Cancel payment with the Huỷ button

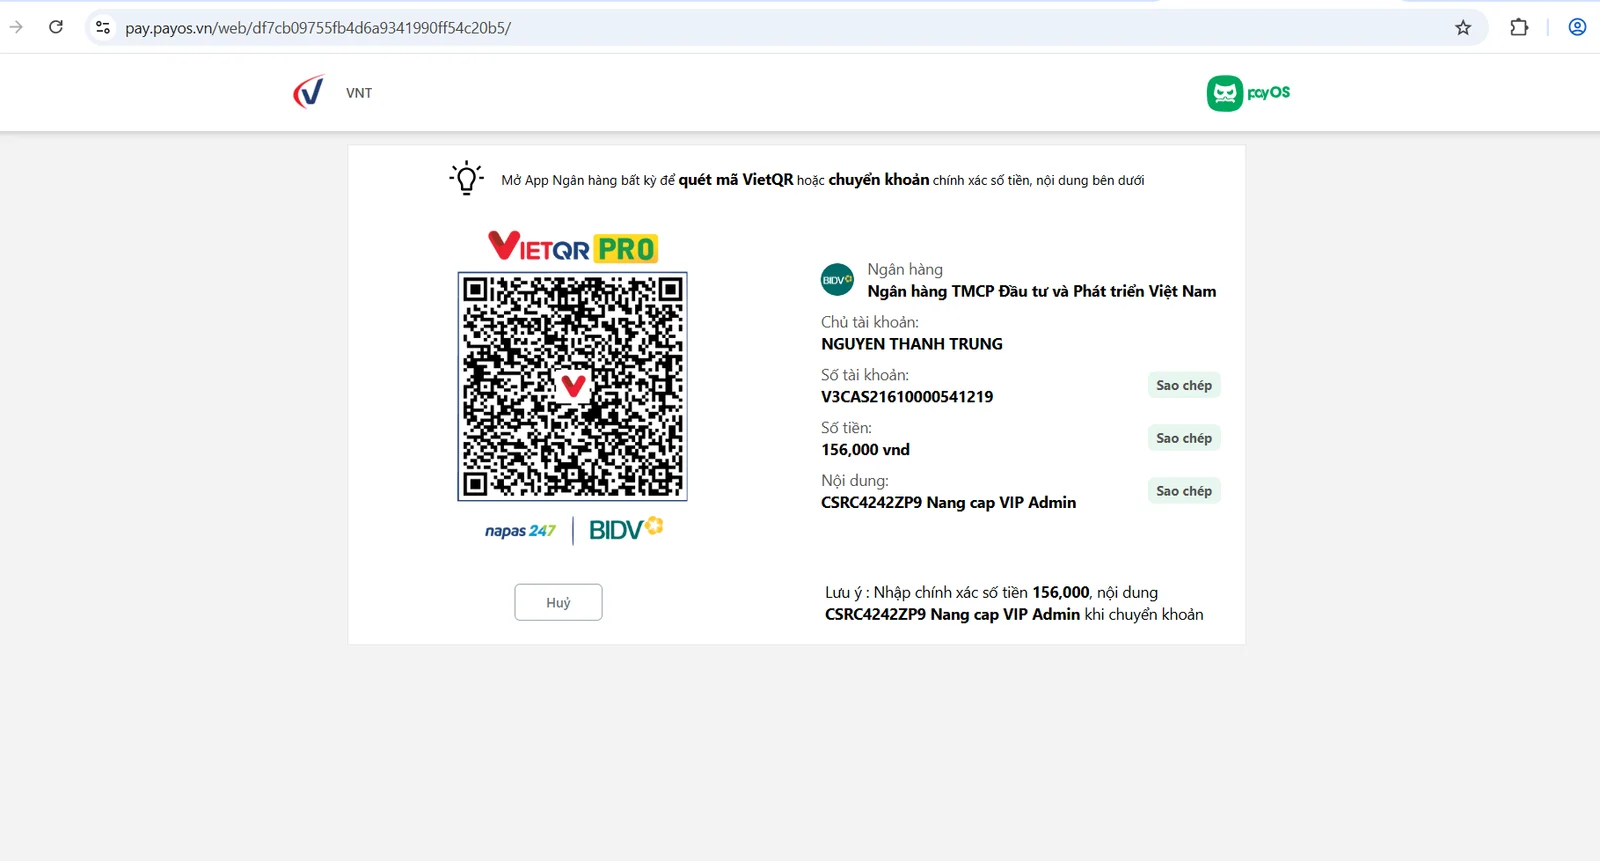pos(558,603)
